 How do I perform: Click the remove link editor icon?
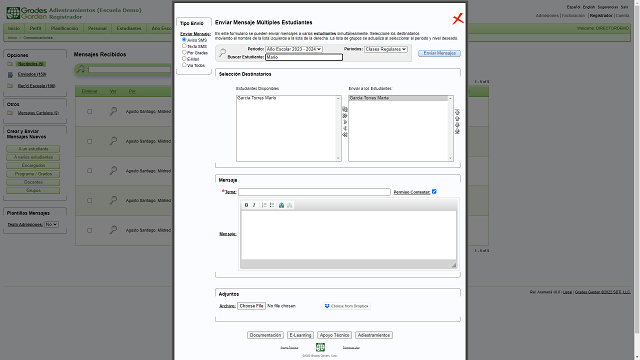[x=289, y=205]
